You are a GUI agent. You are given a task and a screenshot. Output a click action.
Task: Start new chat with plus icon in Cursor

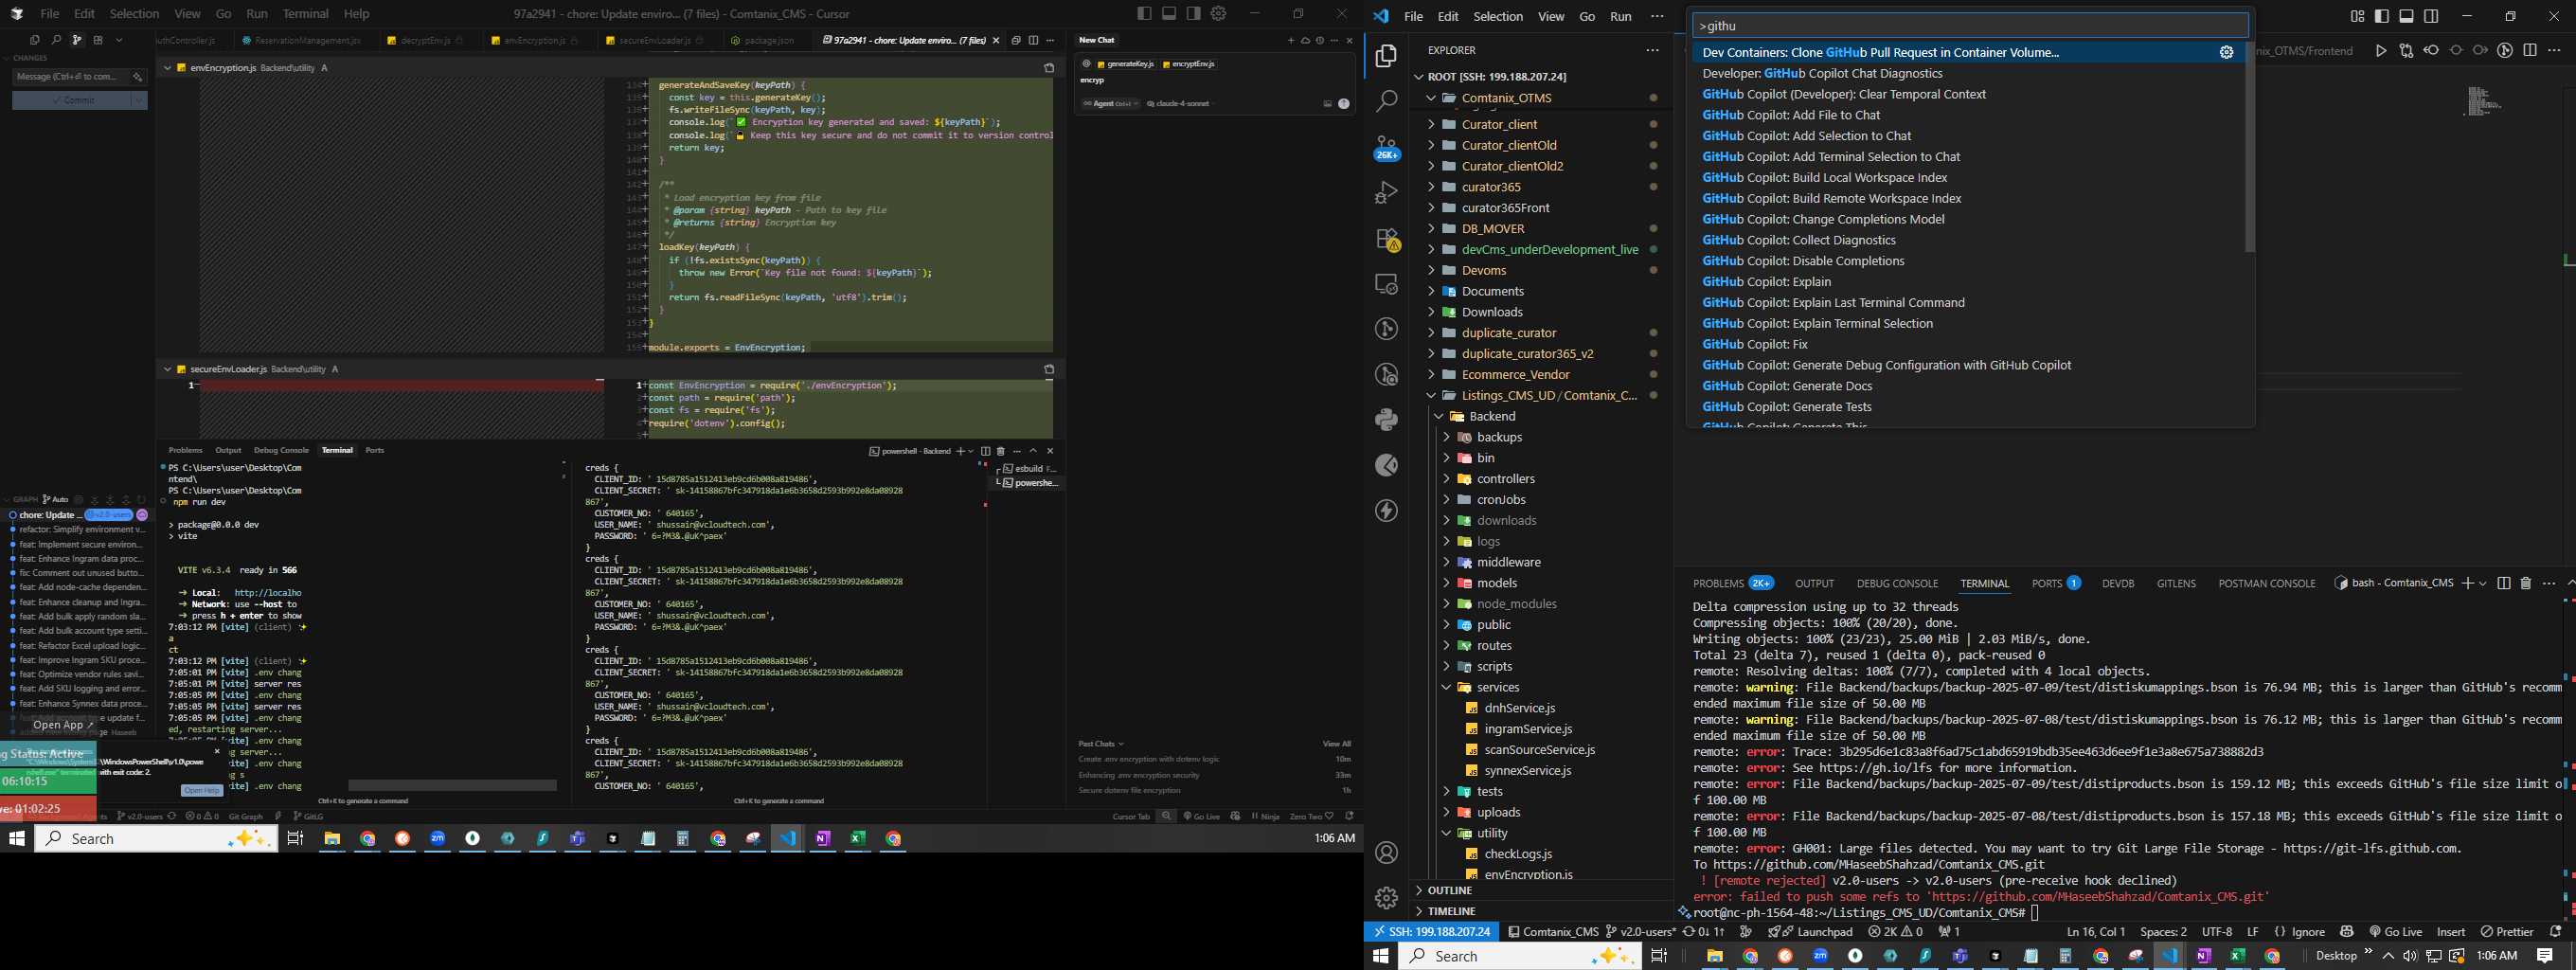(1290, 40)
